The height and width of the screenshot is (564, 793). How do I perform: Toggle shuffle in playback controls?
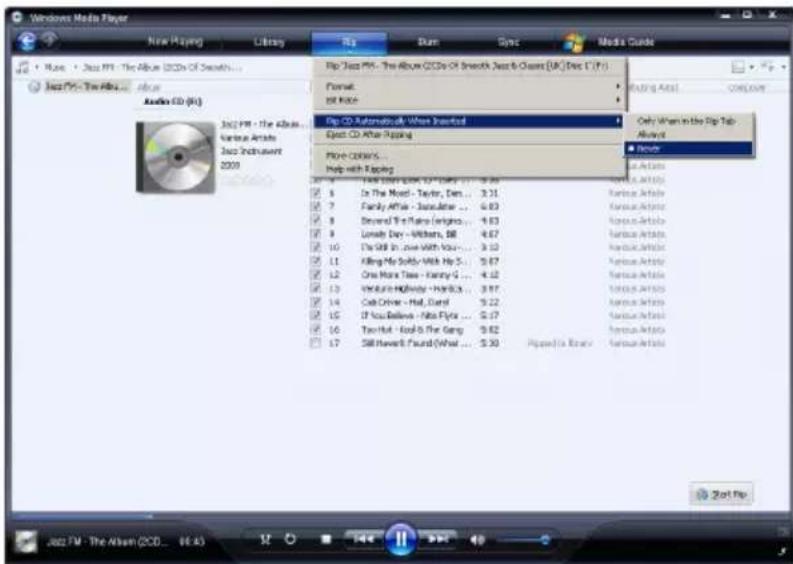click(x=265, y=540)
